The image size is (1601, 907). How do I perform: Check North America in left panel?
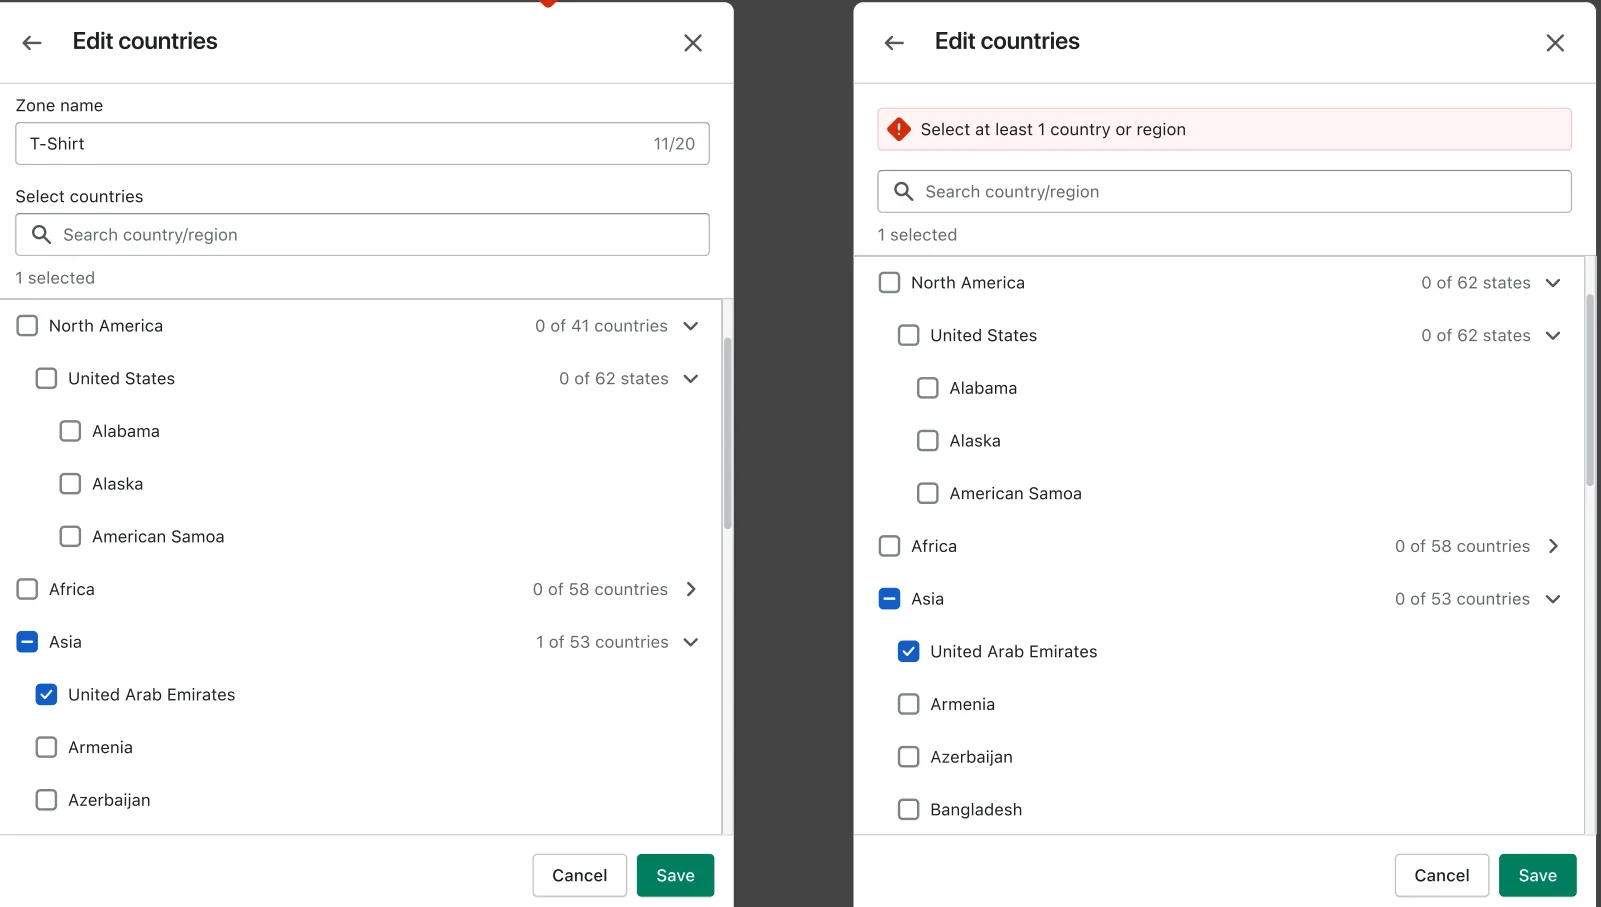(27, 326)
